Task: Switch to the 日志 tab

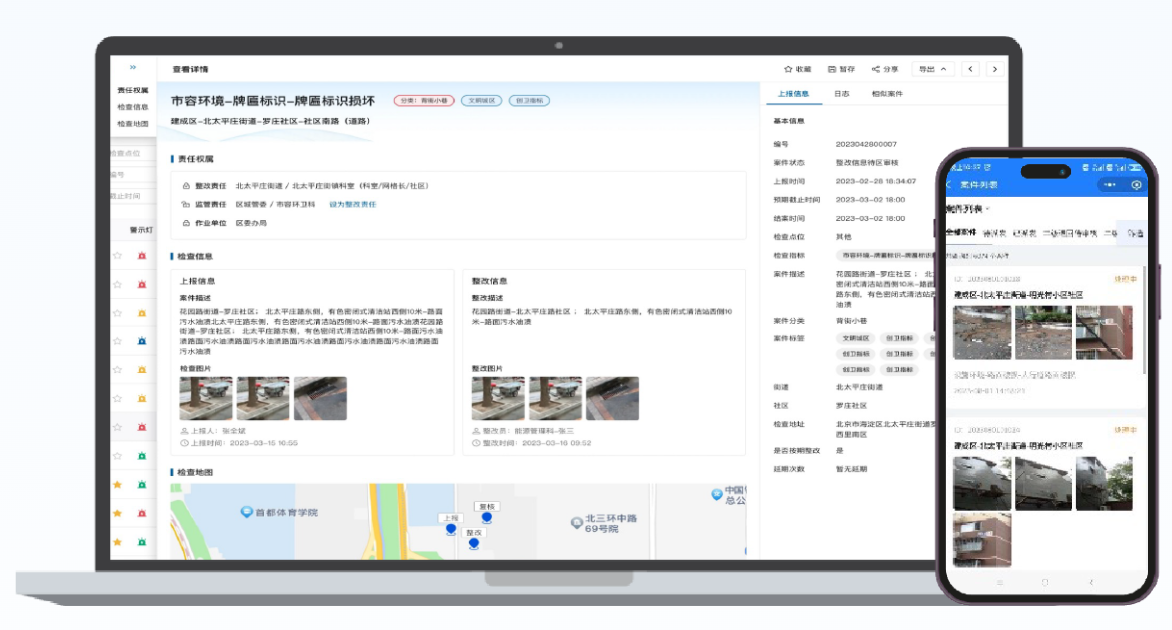Action: coord(842,94)
